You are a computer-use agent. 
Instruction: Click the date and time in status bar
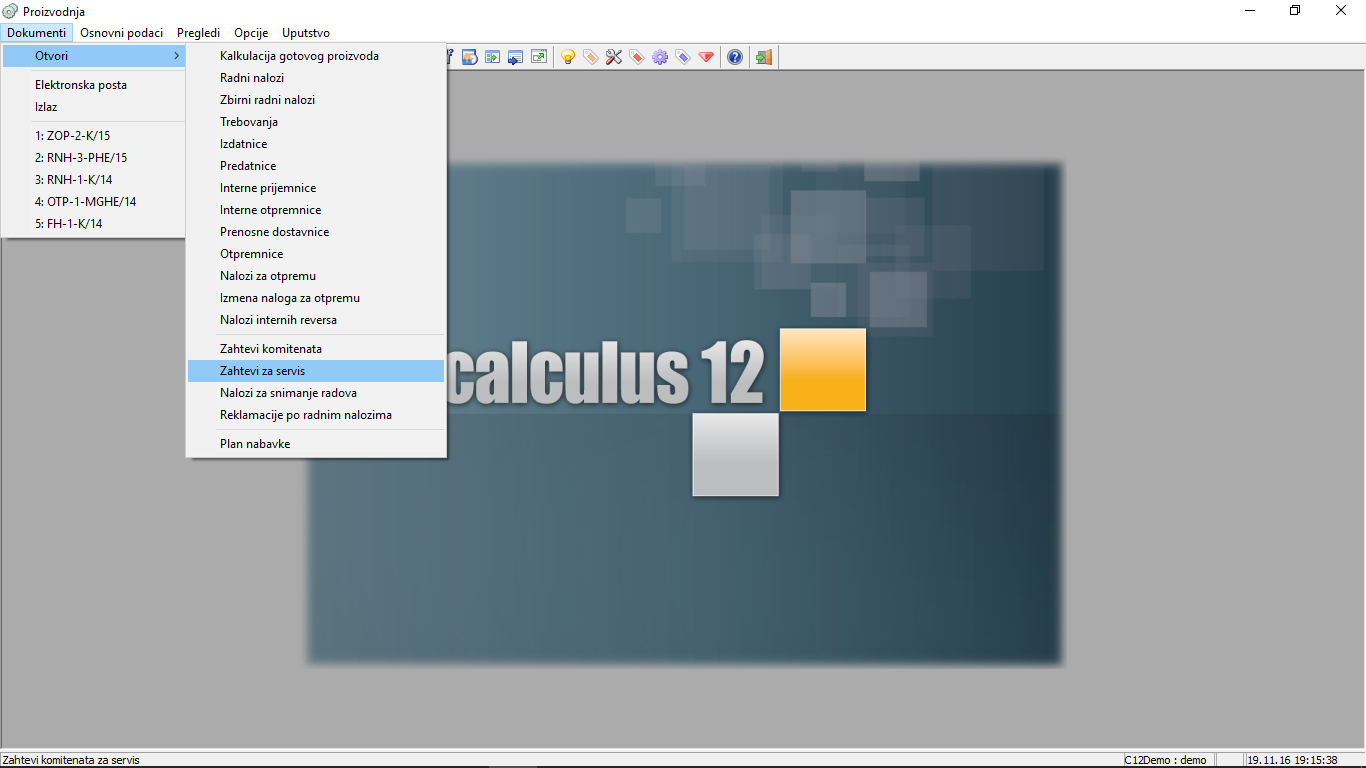(1292, 760)
